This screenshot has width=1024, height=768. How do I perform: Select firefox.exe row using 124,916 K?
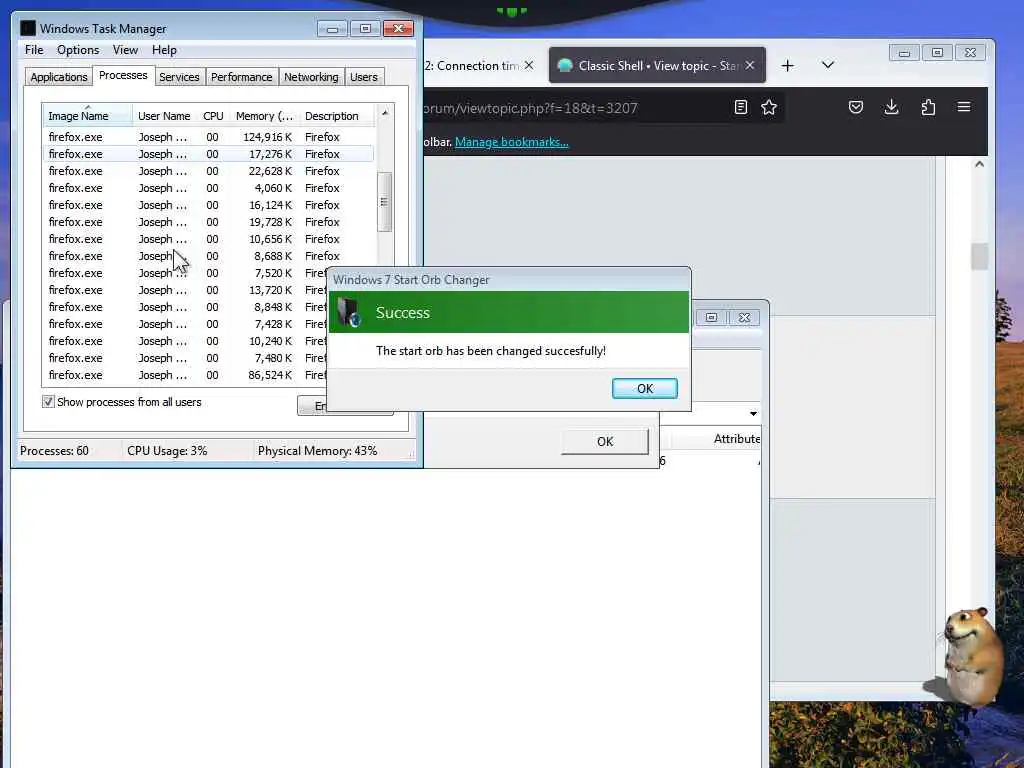coord(208,137)
